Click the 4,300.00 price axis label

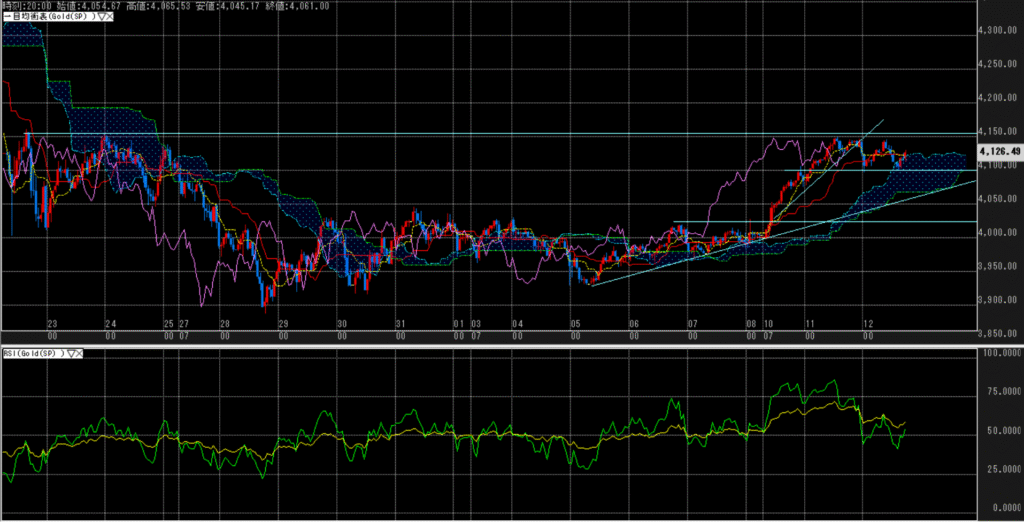pos(1000,31)
